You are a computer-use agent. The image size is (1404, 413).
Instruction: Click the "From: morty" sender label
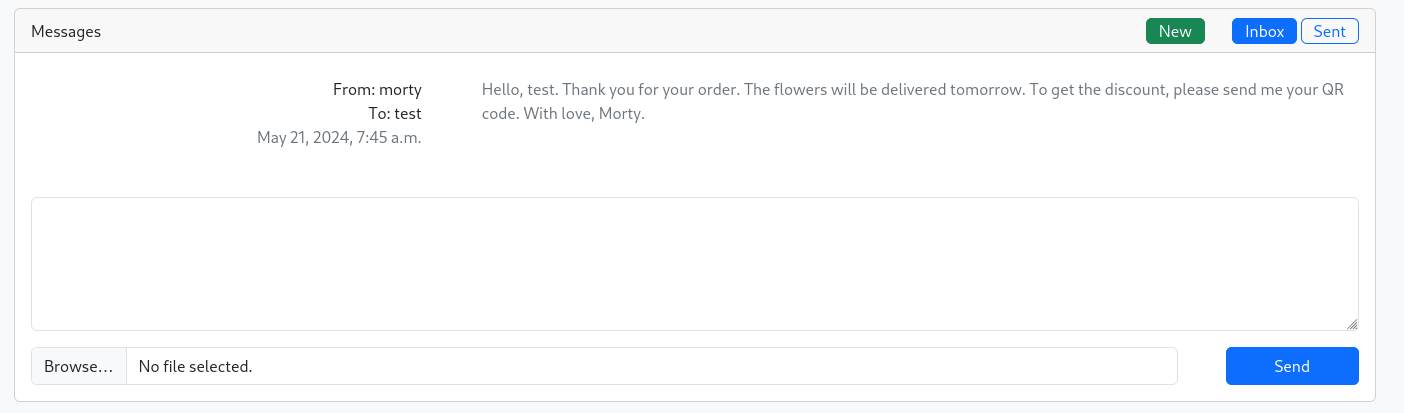pyautogui.click(x=377, y=89)
